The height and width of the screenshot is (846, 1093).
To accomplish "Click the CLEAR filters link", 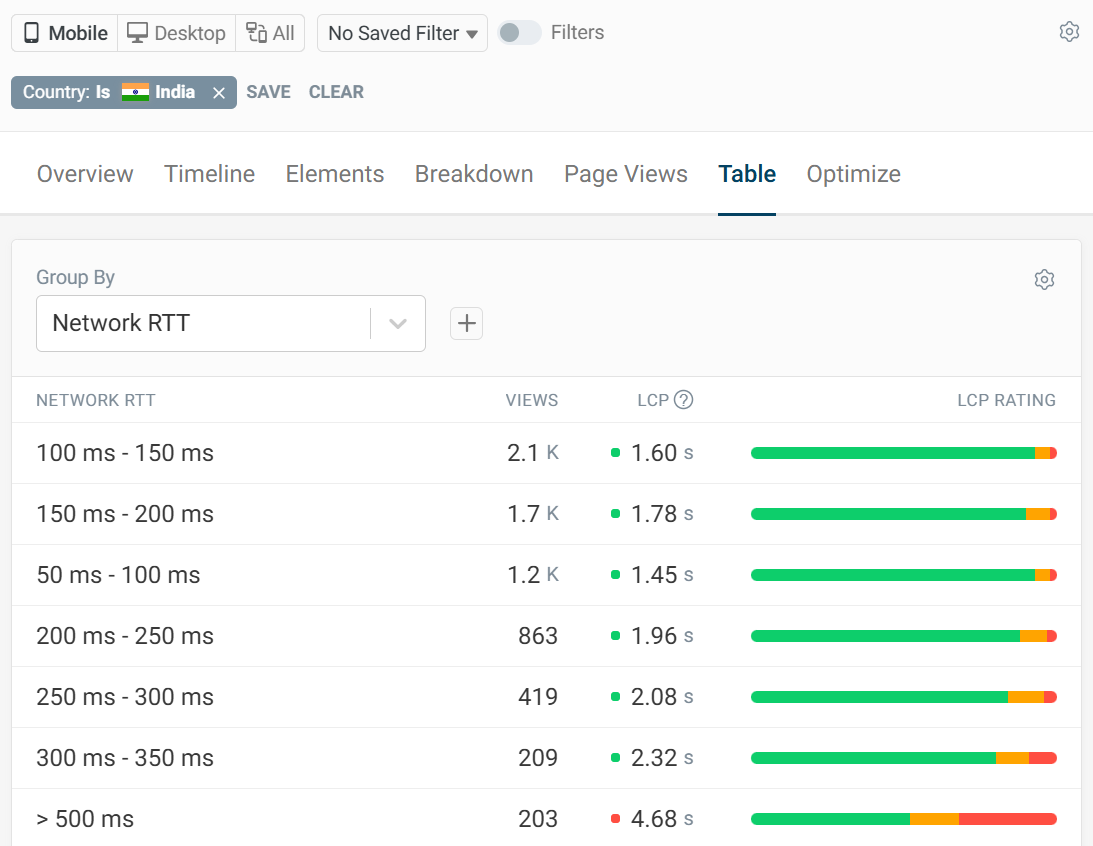I will click(x=336, y=92).
